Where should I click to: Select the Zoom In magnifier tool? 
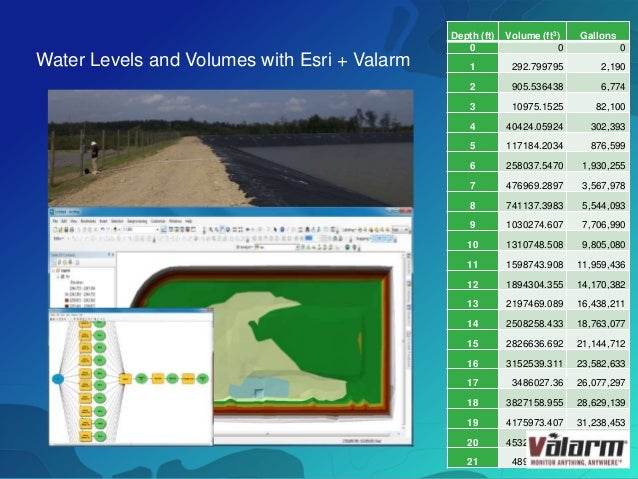pyautogui.click(x=210, y=230)
